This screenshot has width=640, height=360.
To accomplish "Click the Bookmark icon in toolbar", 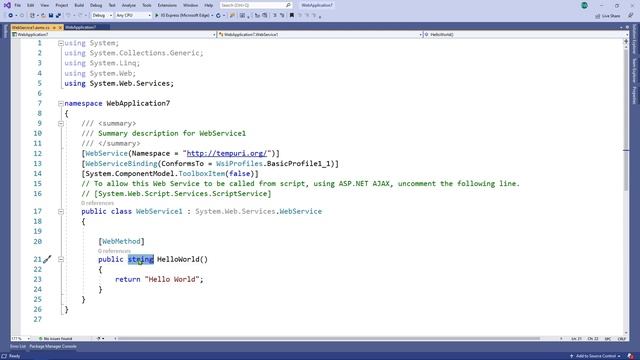I will click(291, 16).
